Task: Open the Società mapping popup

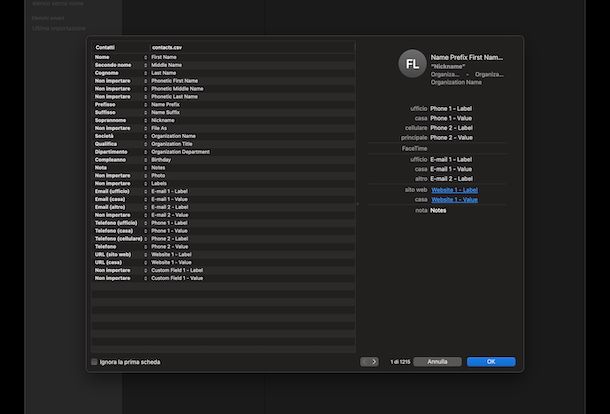Action: (120, 136)
